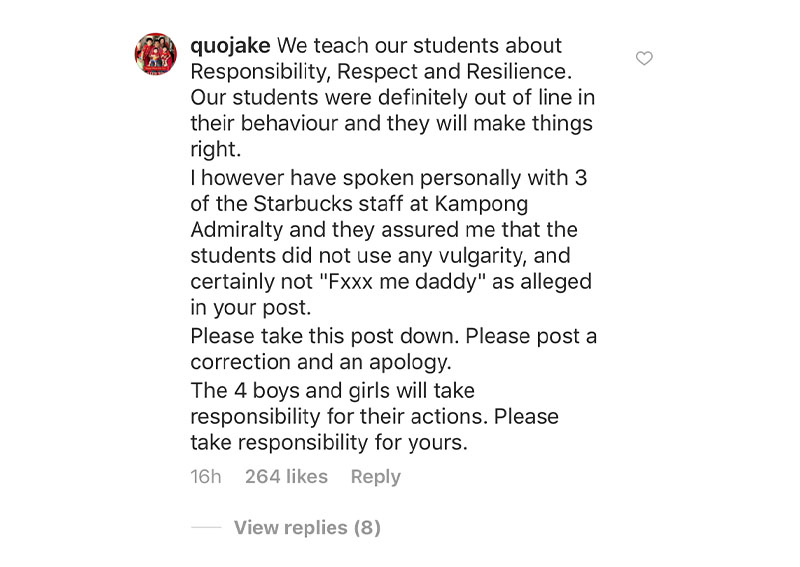Reply to quojake's comment
This screenshot has height=567, width=800.
[x=375, y=477]
